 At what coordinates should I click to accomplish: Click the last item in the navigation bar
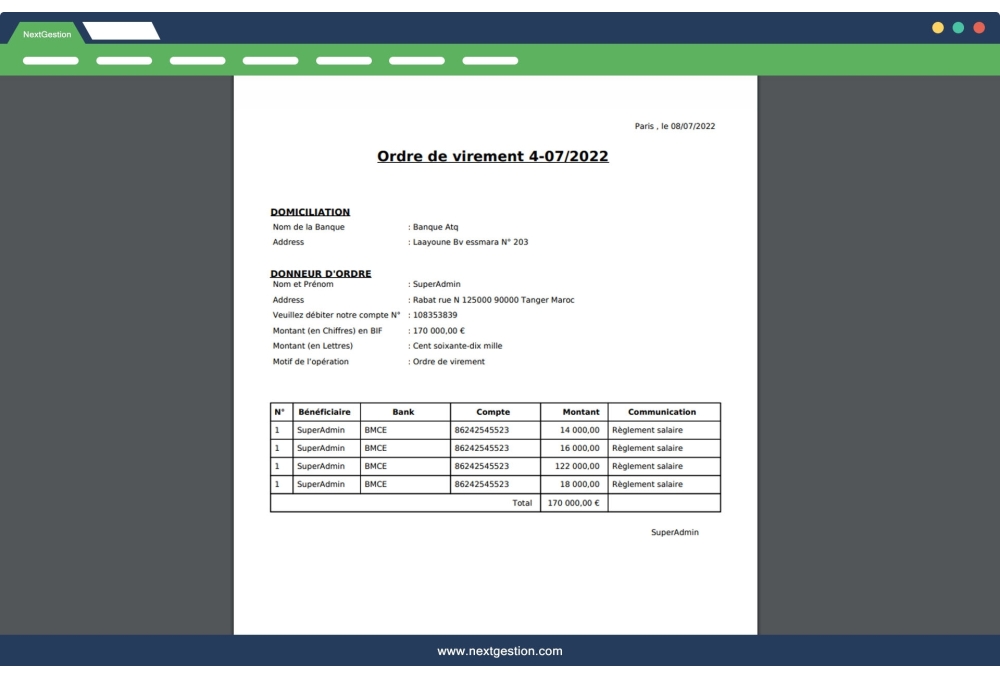tap(489, 60)
